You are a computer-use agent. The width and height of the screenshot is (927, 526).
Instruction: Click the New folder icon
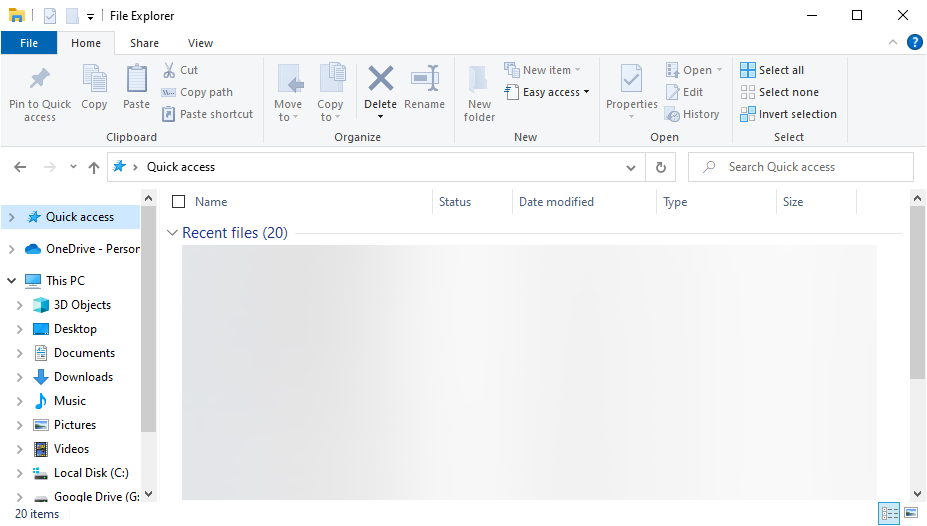(478, 80)
